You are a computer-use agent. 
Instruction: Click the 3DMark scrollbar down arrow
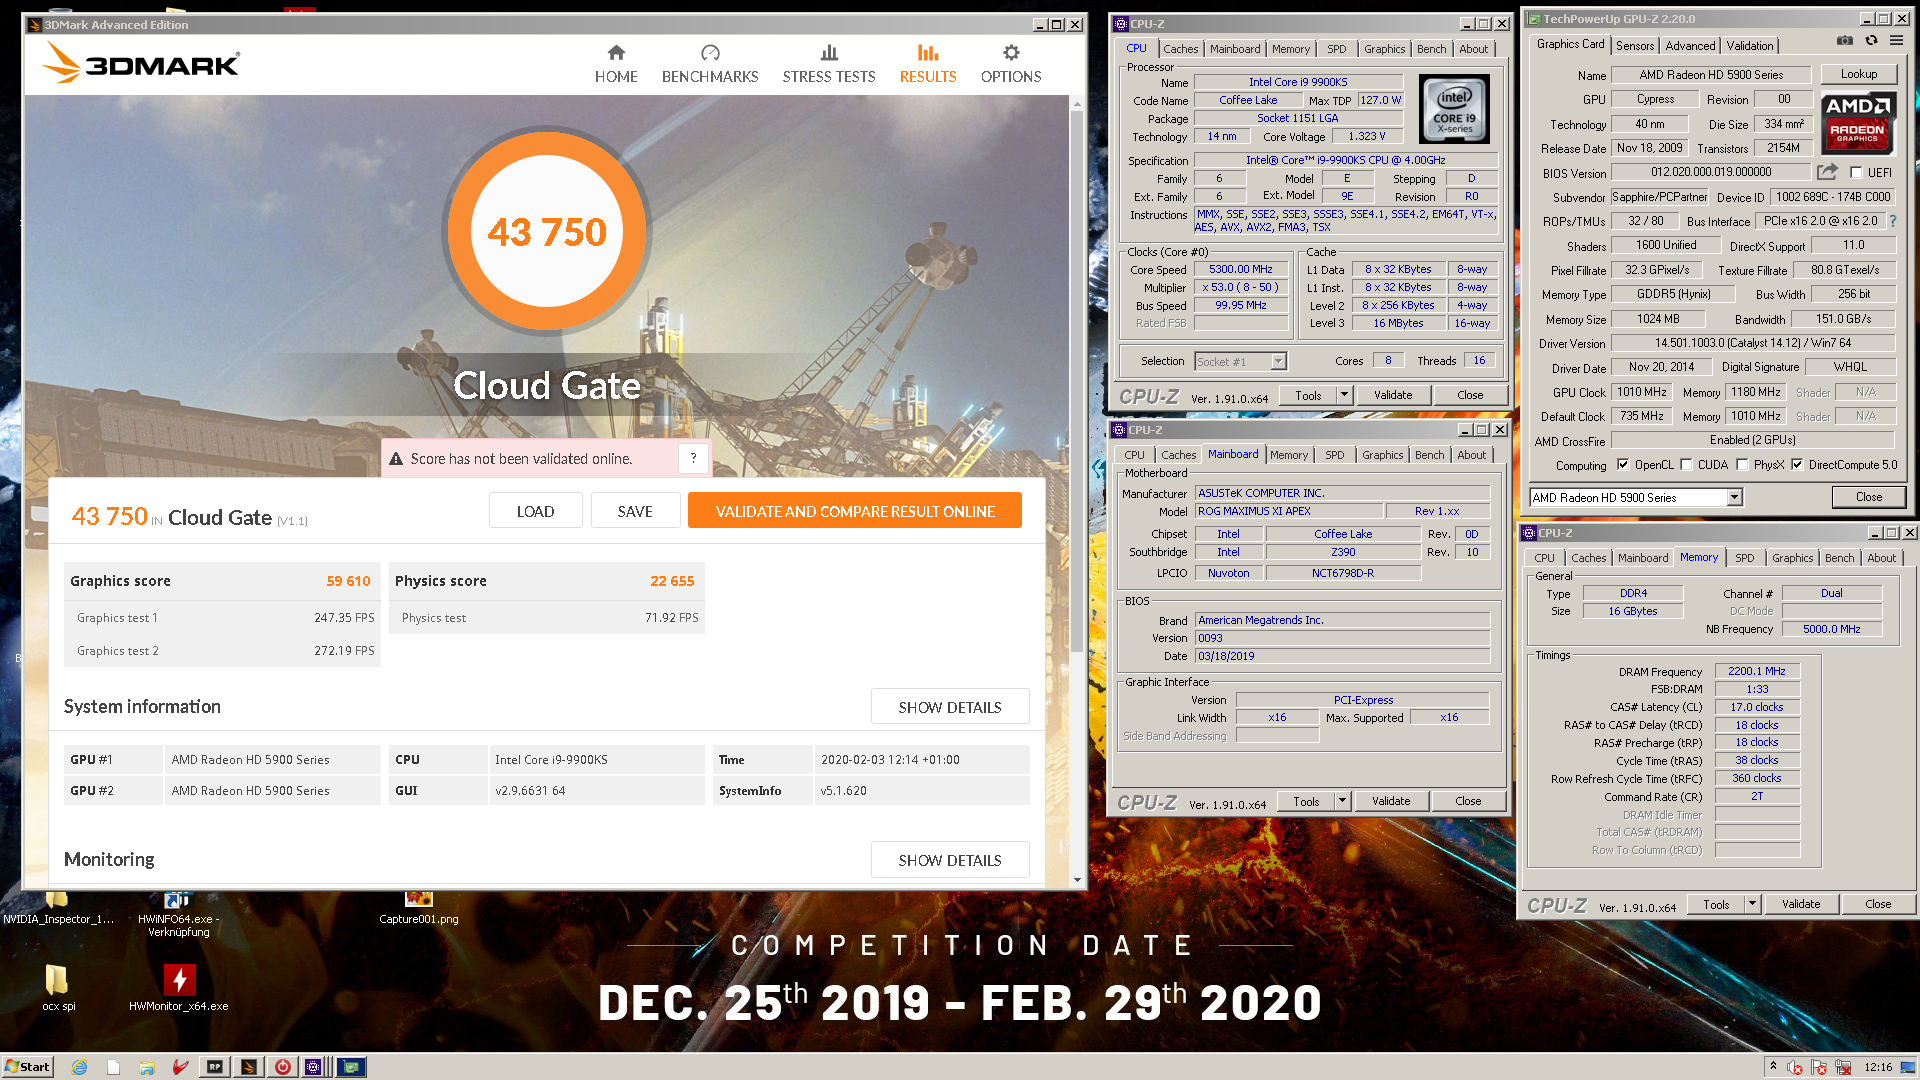tap(1077, 880)
